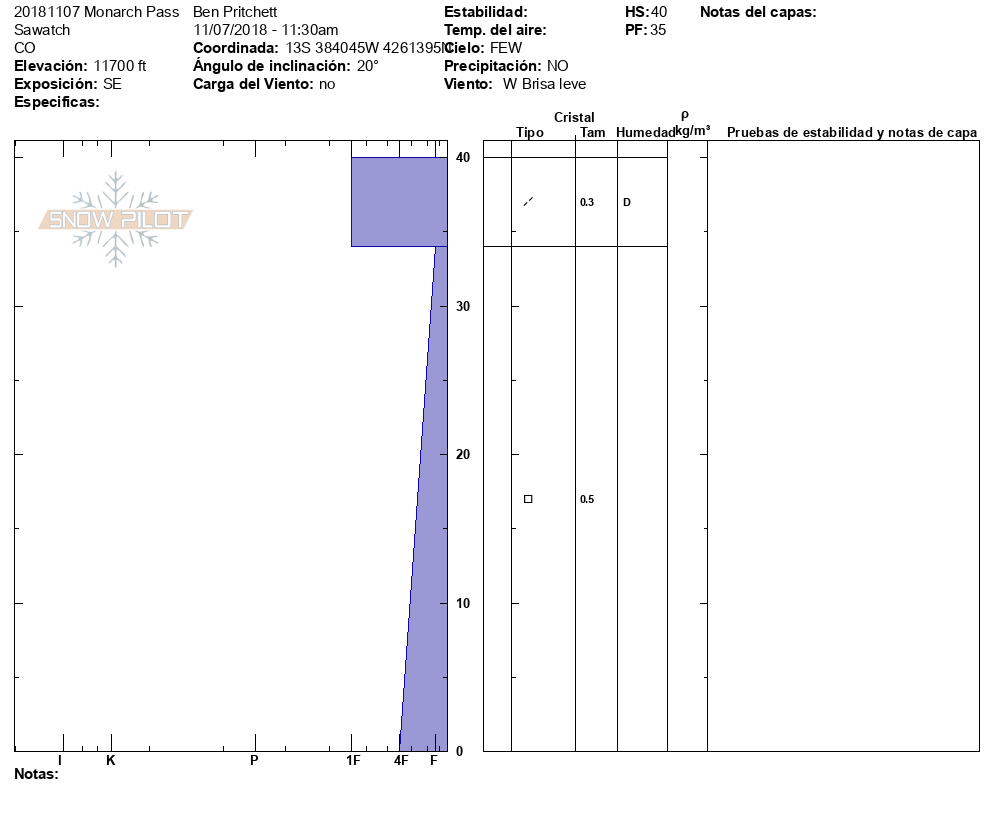Click the 'Notas del capas' heading

click(758, 12)
